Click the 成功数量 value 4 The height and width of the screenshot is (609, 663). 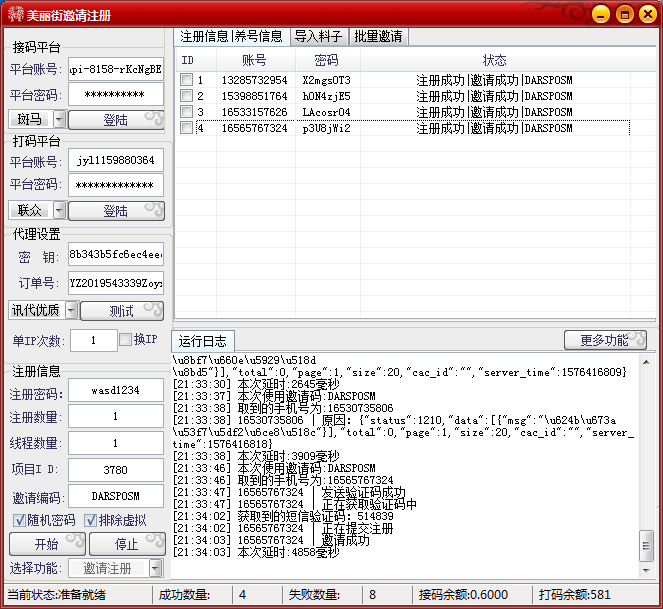242,595
